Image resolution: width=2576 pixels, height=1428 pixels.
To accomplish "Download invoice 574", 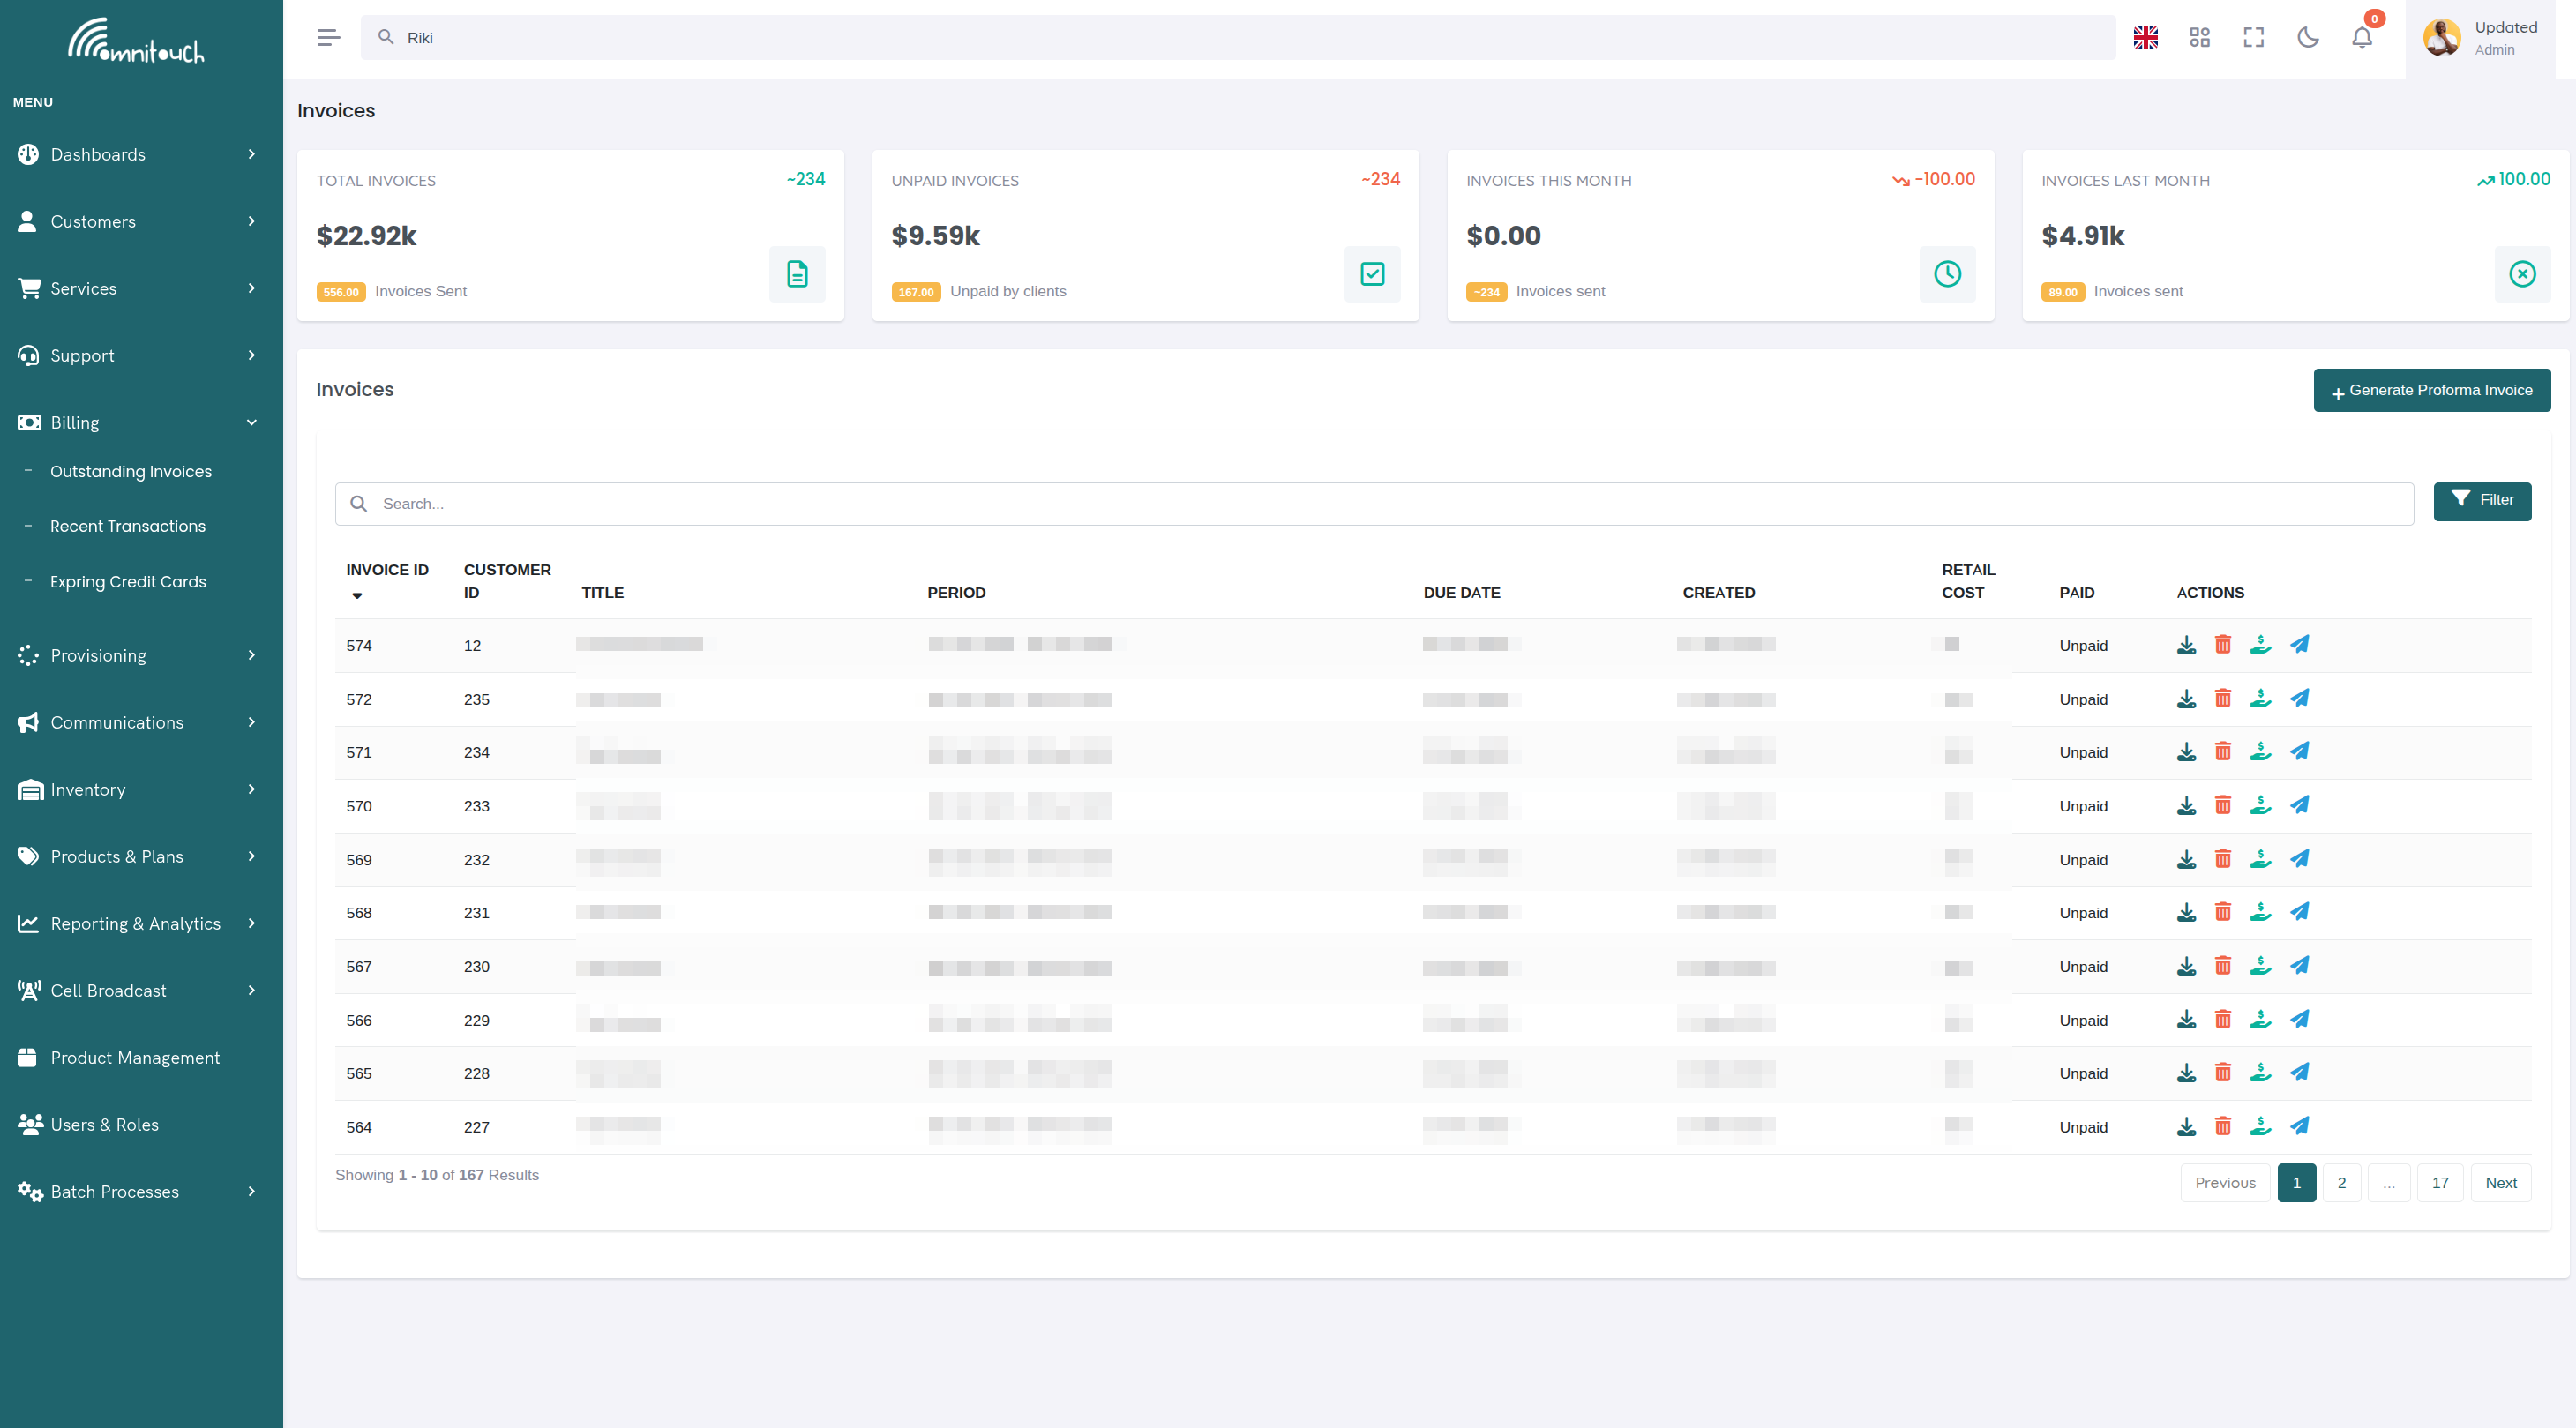I will coord(2186,645).
